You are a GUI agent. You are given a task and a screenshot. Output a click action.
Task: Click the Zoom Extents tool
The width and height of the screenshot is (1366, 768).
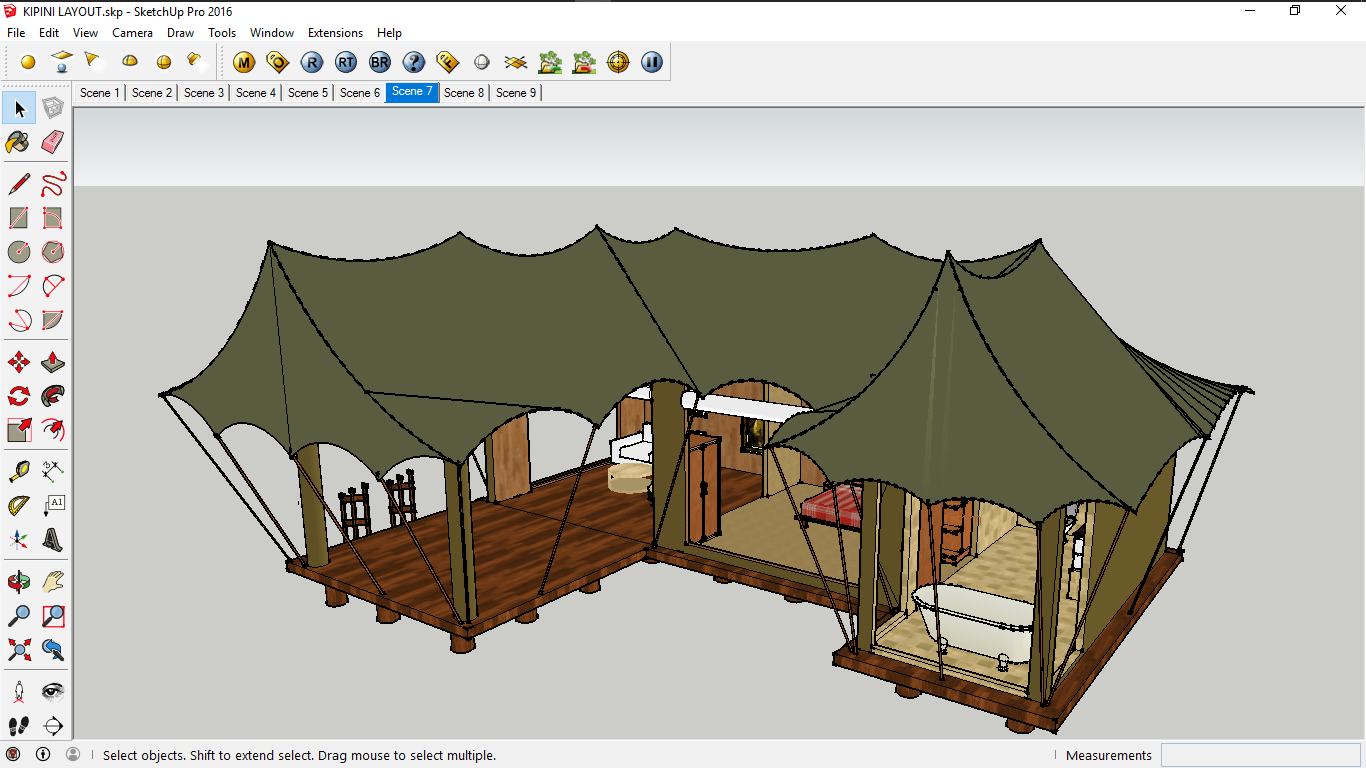(18, 650)
